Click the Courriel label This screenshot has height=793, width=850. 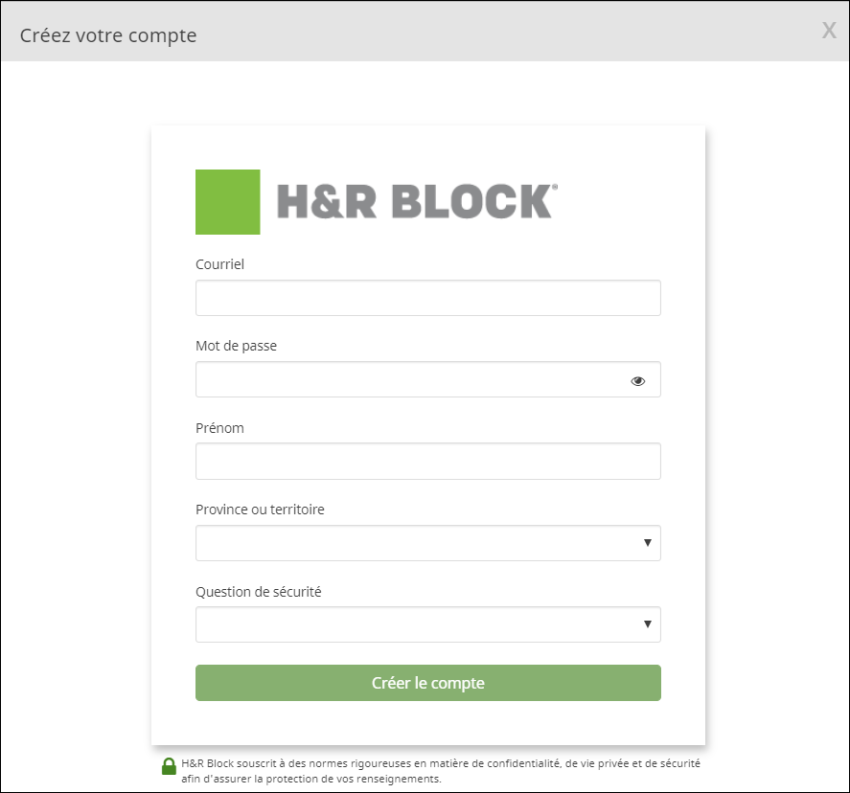220,265
